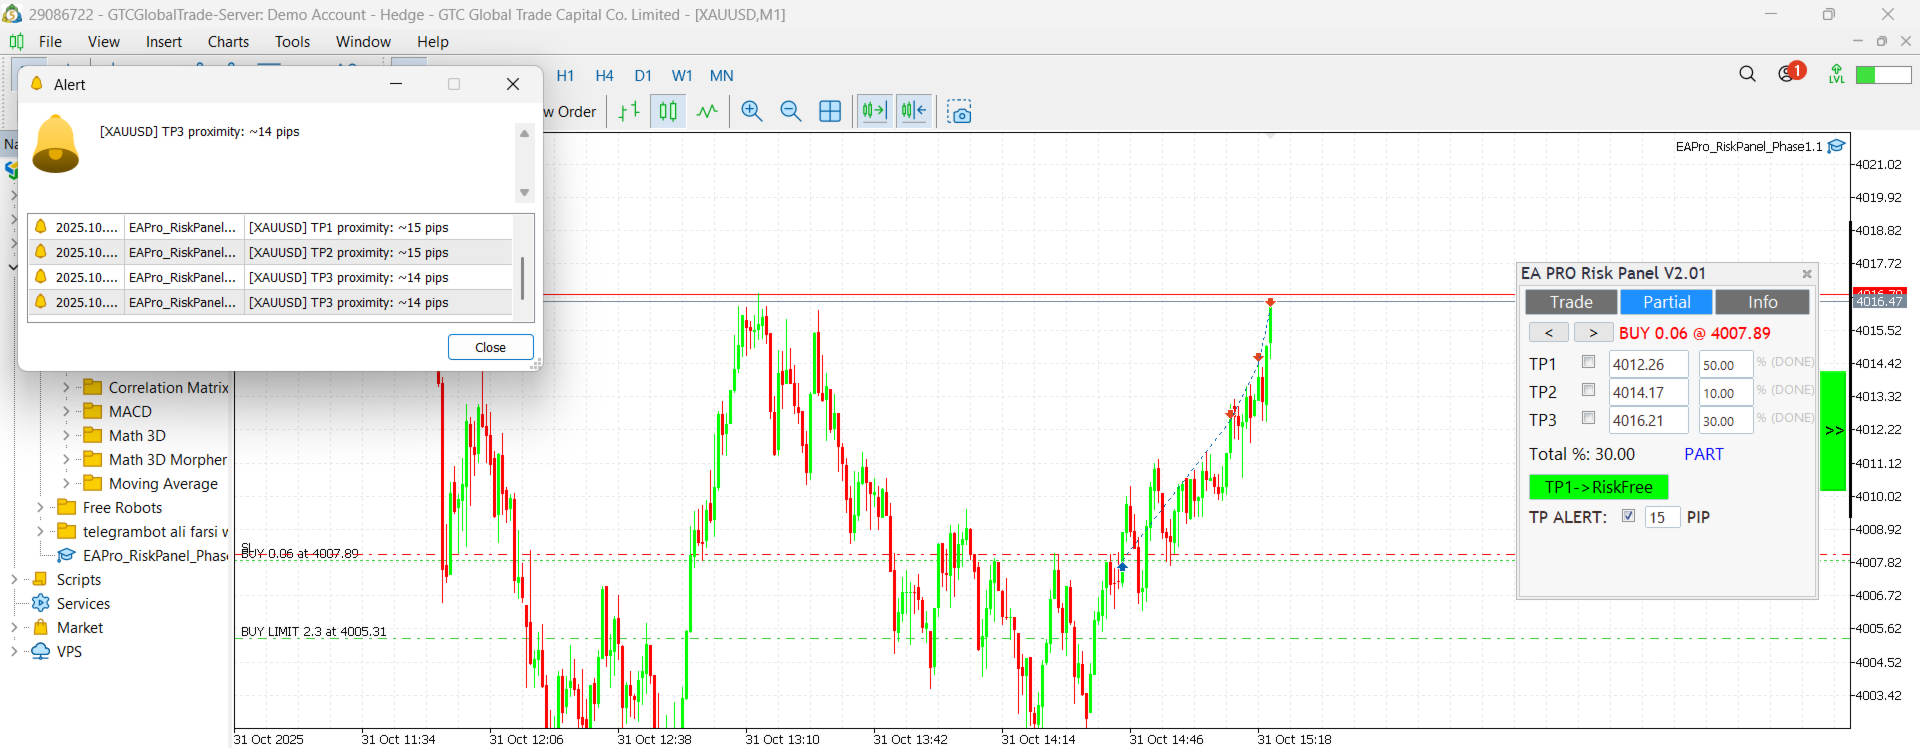The width and height of the screenshot is (1920, 748).
Task: Click the TP2 percent field 10.00
Action: [1725, 392]
